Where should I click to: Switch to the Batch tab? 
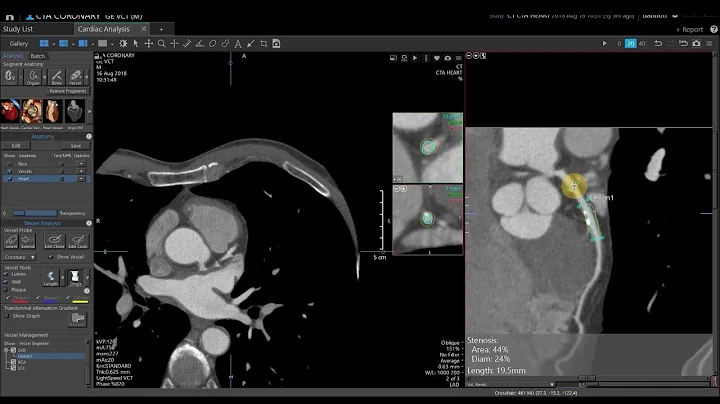pyautogui.click(x=38, y=56)
